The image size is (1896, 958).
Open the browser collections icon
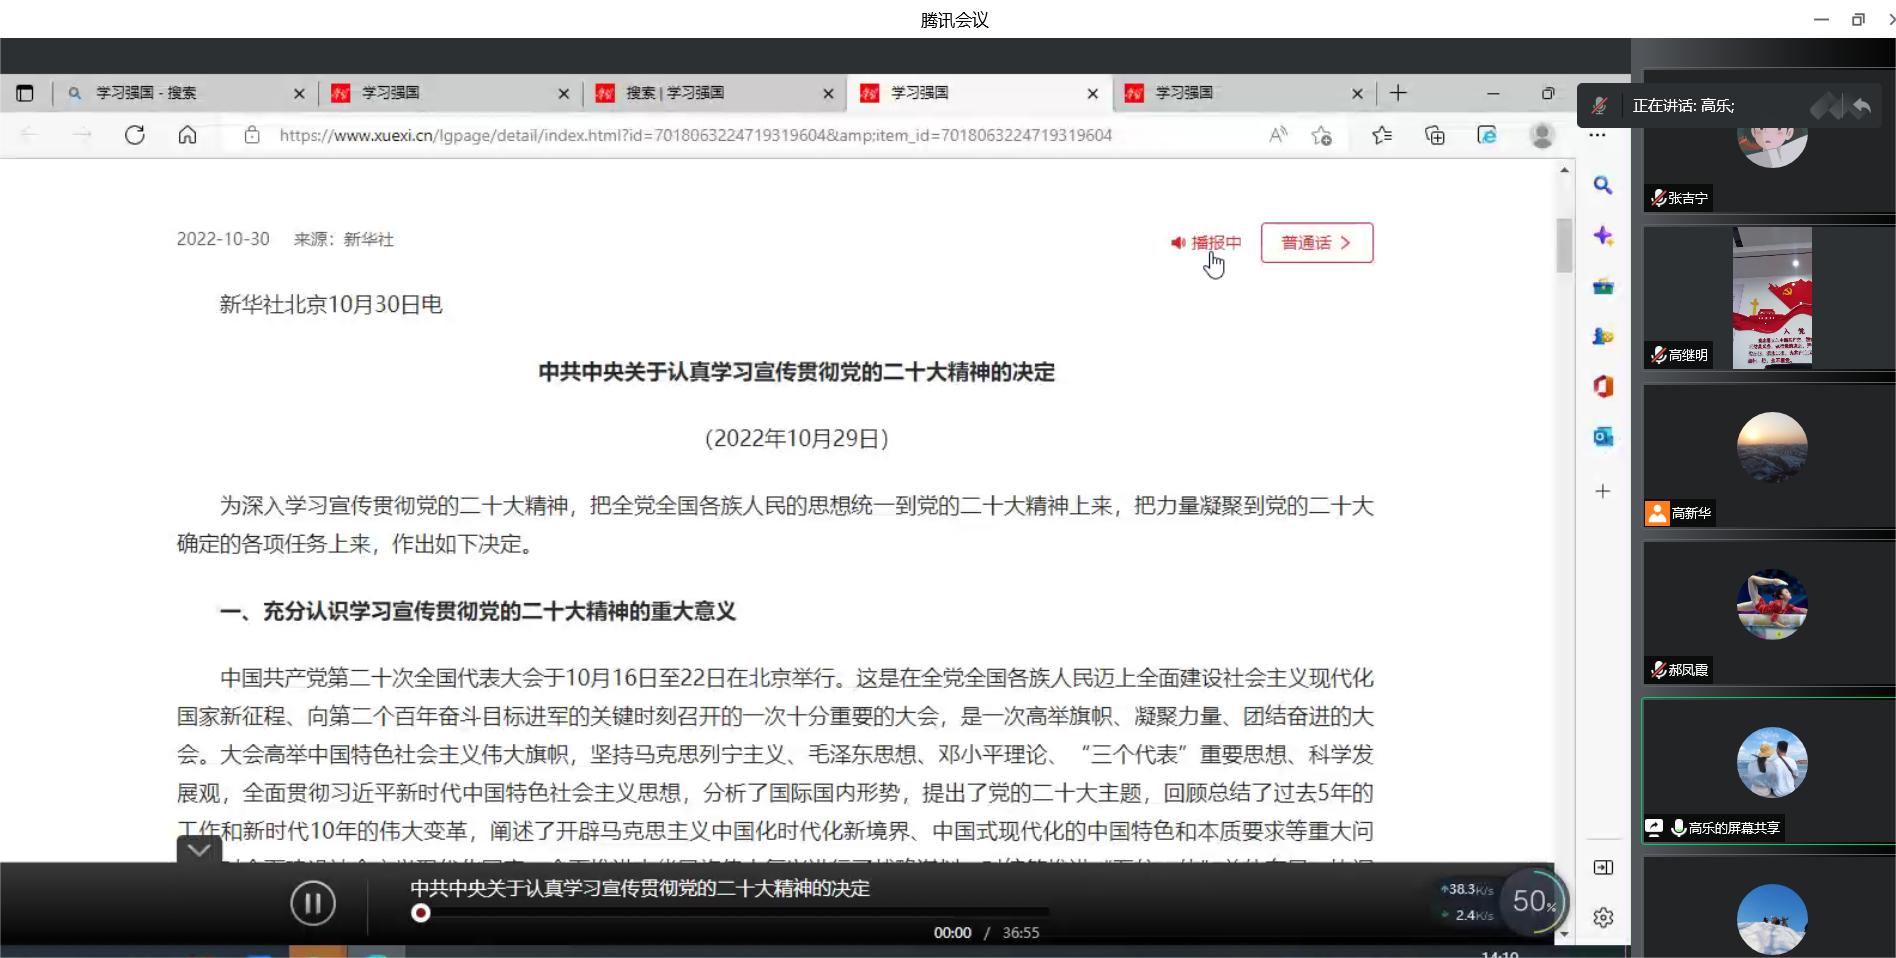tap(1435, 135)
